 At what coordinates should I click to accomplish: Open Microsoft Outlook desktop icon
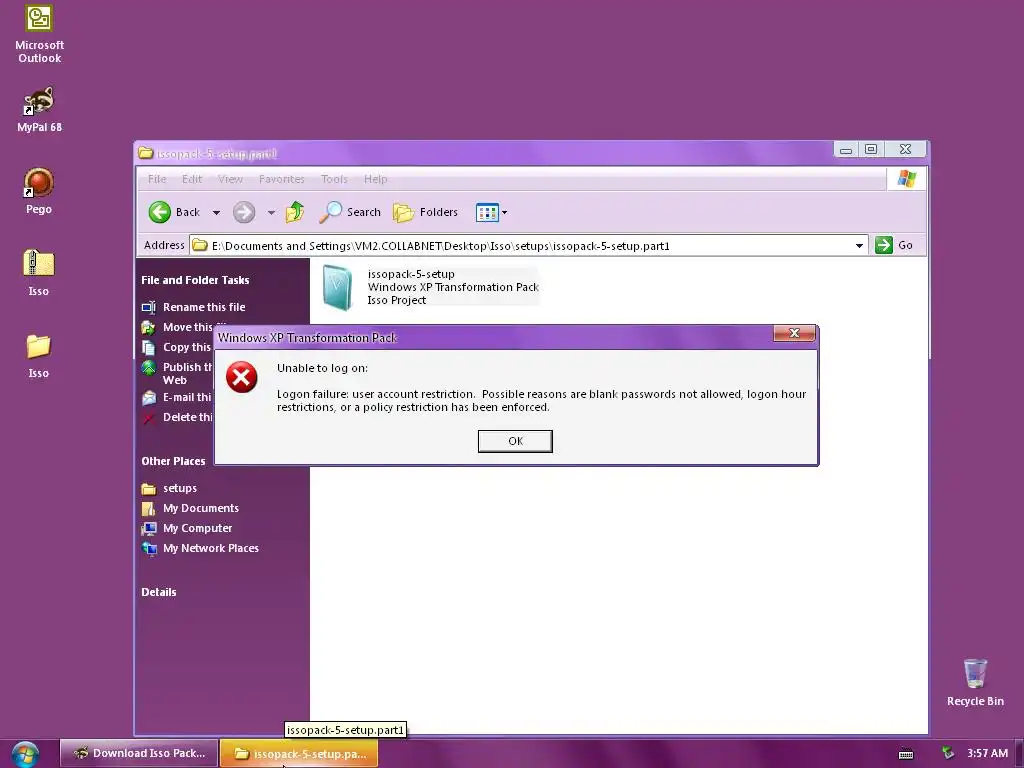pyautogui.click(x=39, y=34)
